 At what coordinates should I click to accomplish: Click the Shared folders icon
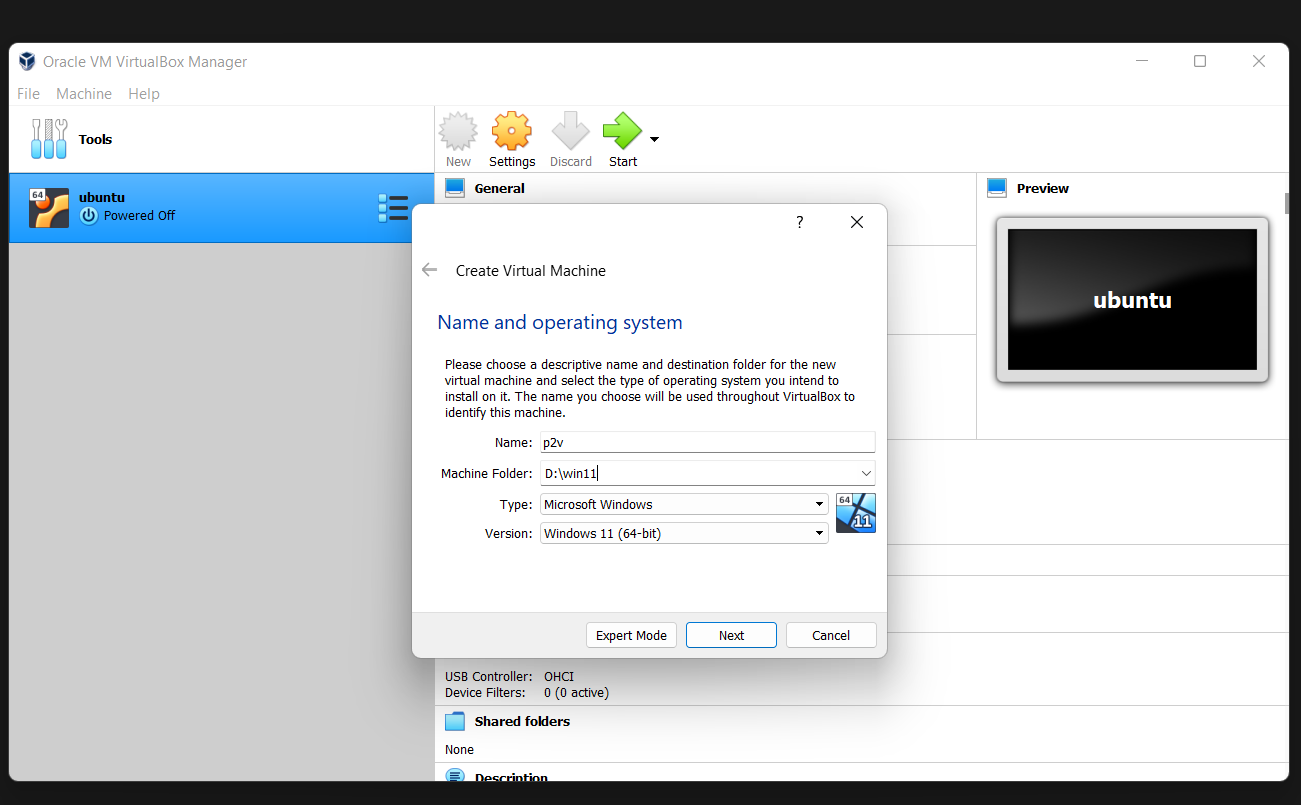click(x=455, y=721)
